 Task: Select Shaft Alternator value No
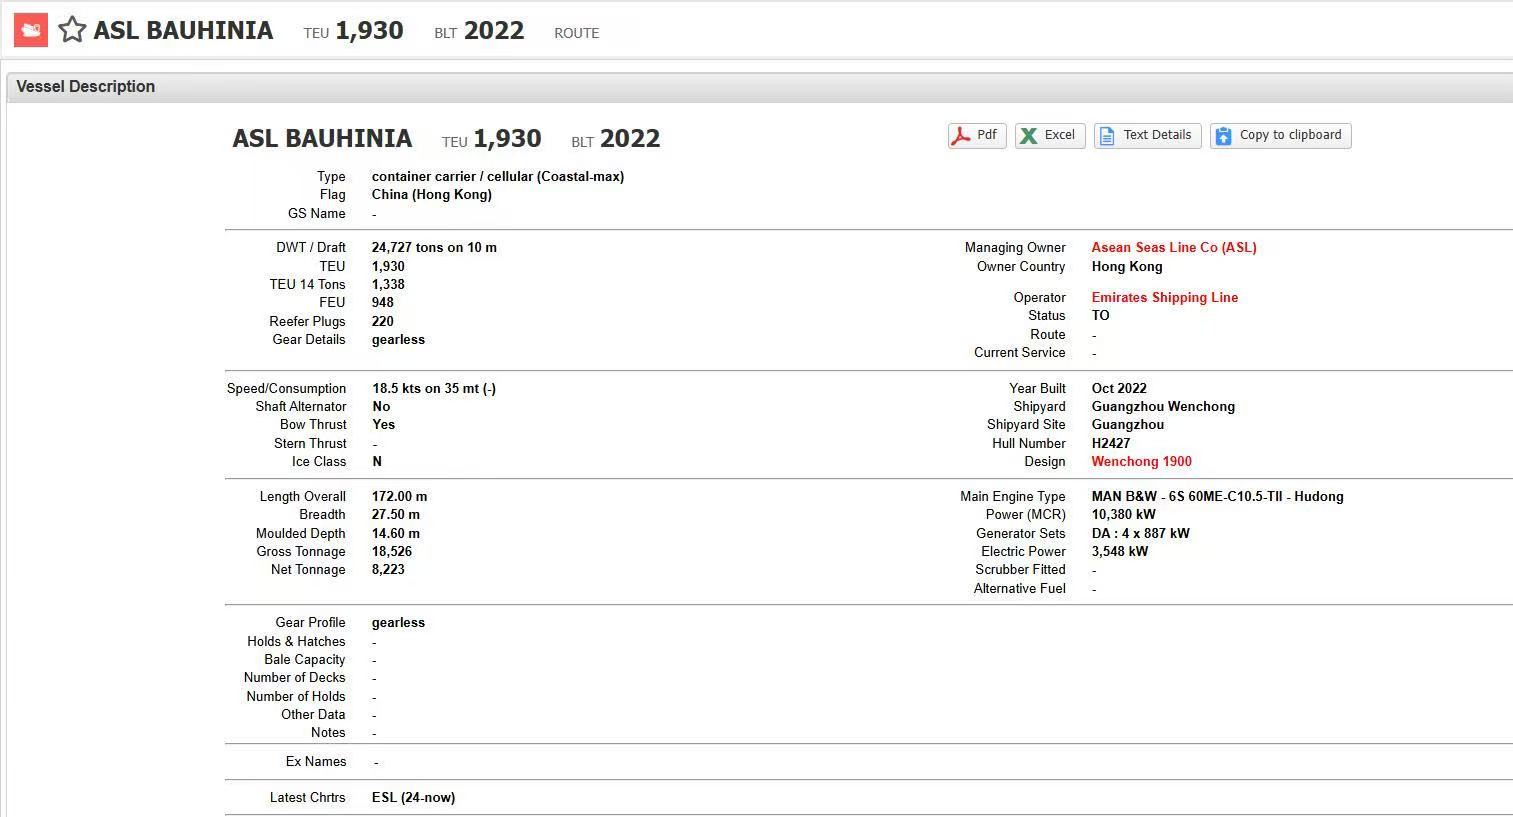click(x=381, y=407)
